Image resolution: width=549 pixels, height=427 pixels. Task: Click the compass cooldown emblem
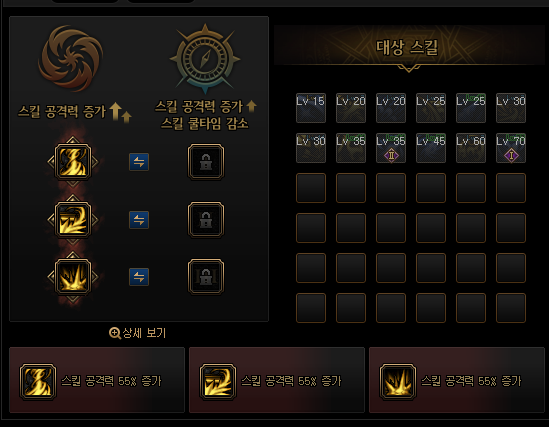coord(205,59)
